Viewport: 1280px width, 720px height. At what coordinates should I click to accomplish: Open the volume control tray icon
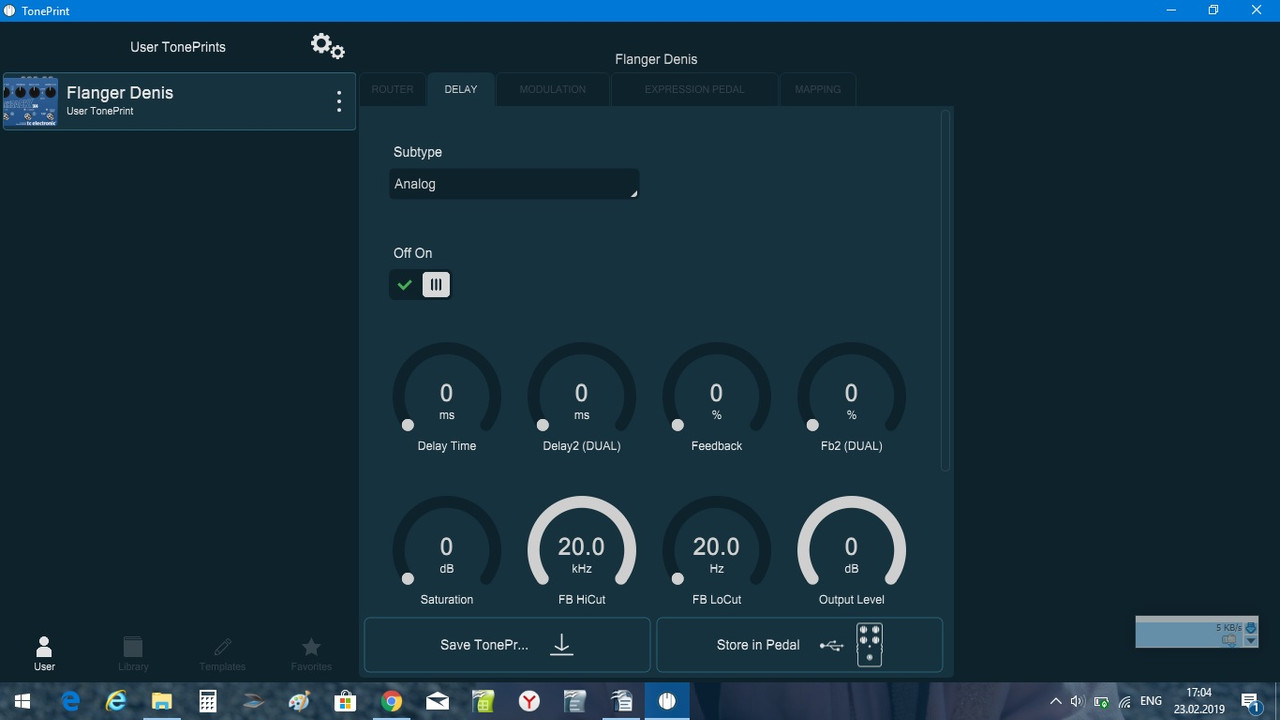tap(1077, 702)
